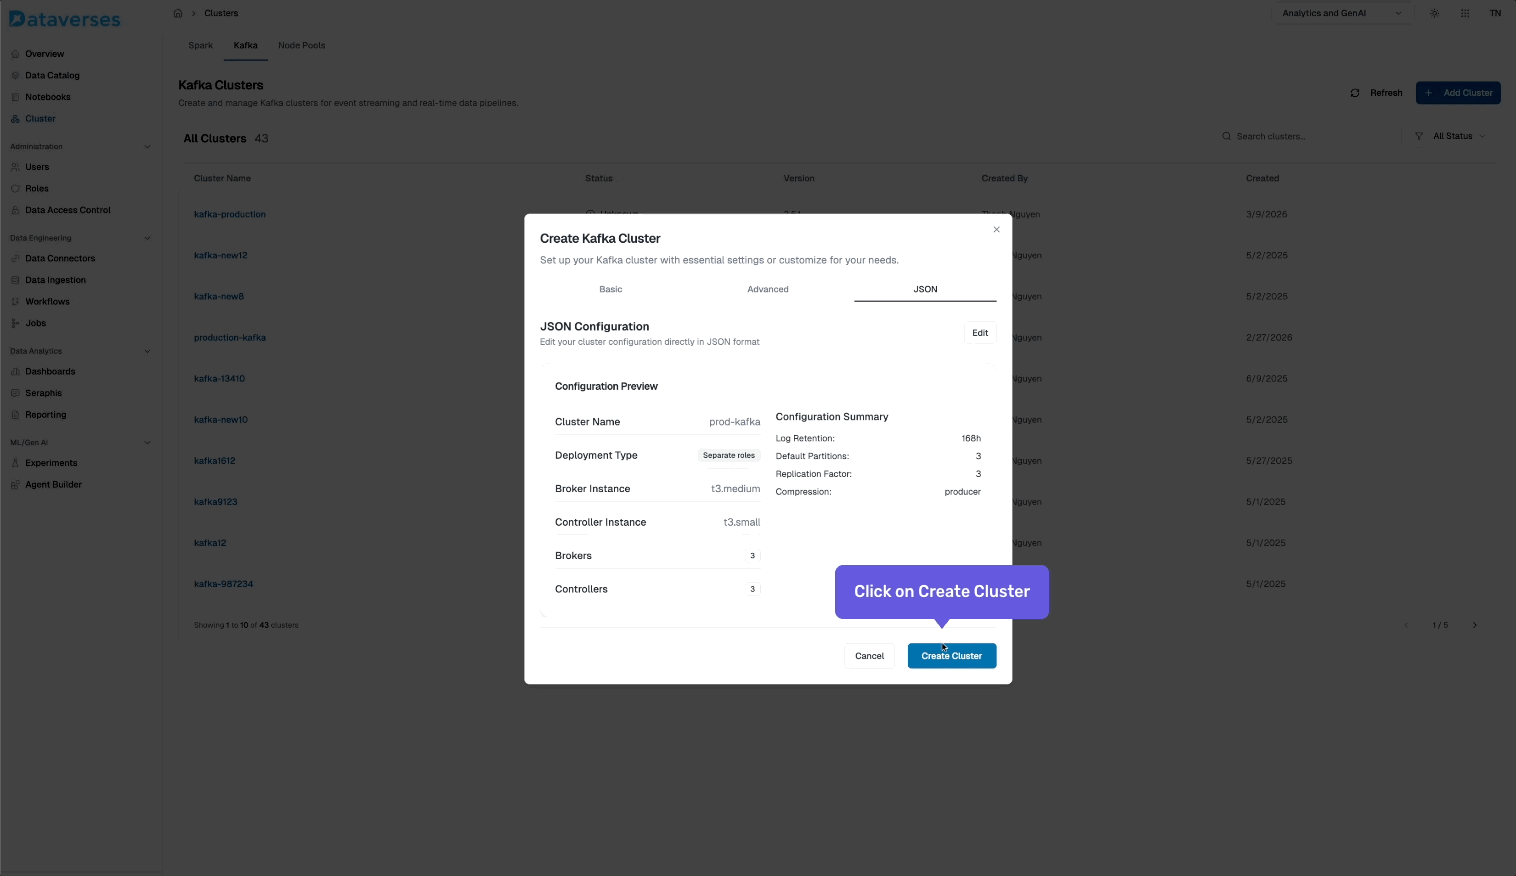The width and height of the screenshot is (1516, 876).
Task: Click the Created By column header
Action: pos(1004,178)
